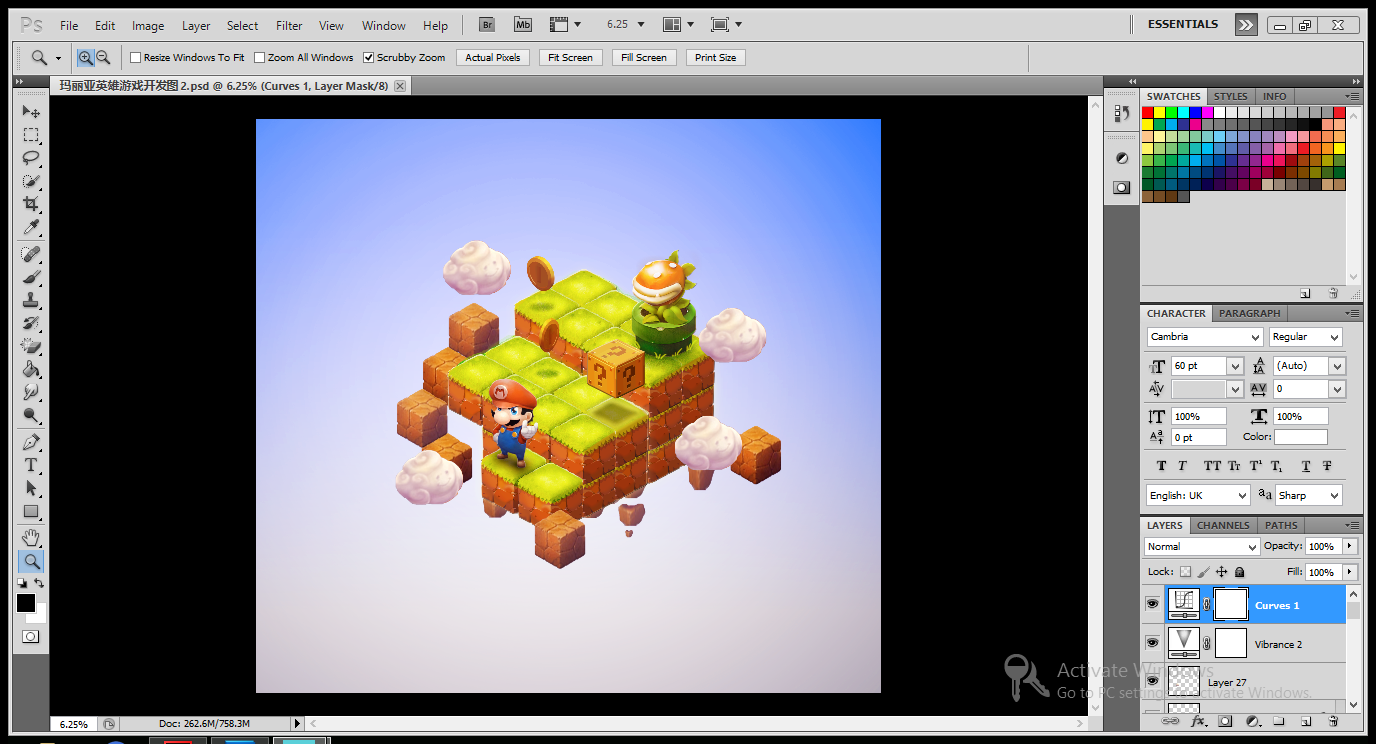
Task: Open the Sharp anti-aliasing dropdown
Action: point(1308,495)
